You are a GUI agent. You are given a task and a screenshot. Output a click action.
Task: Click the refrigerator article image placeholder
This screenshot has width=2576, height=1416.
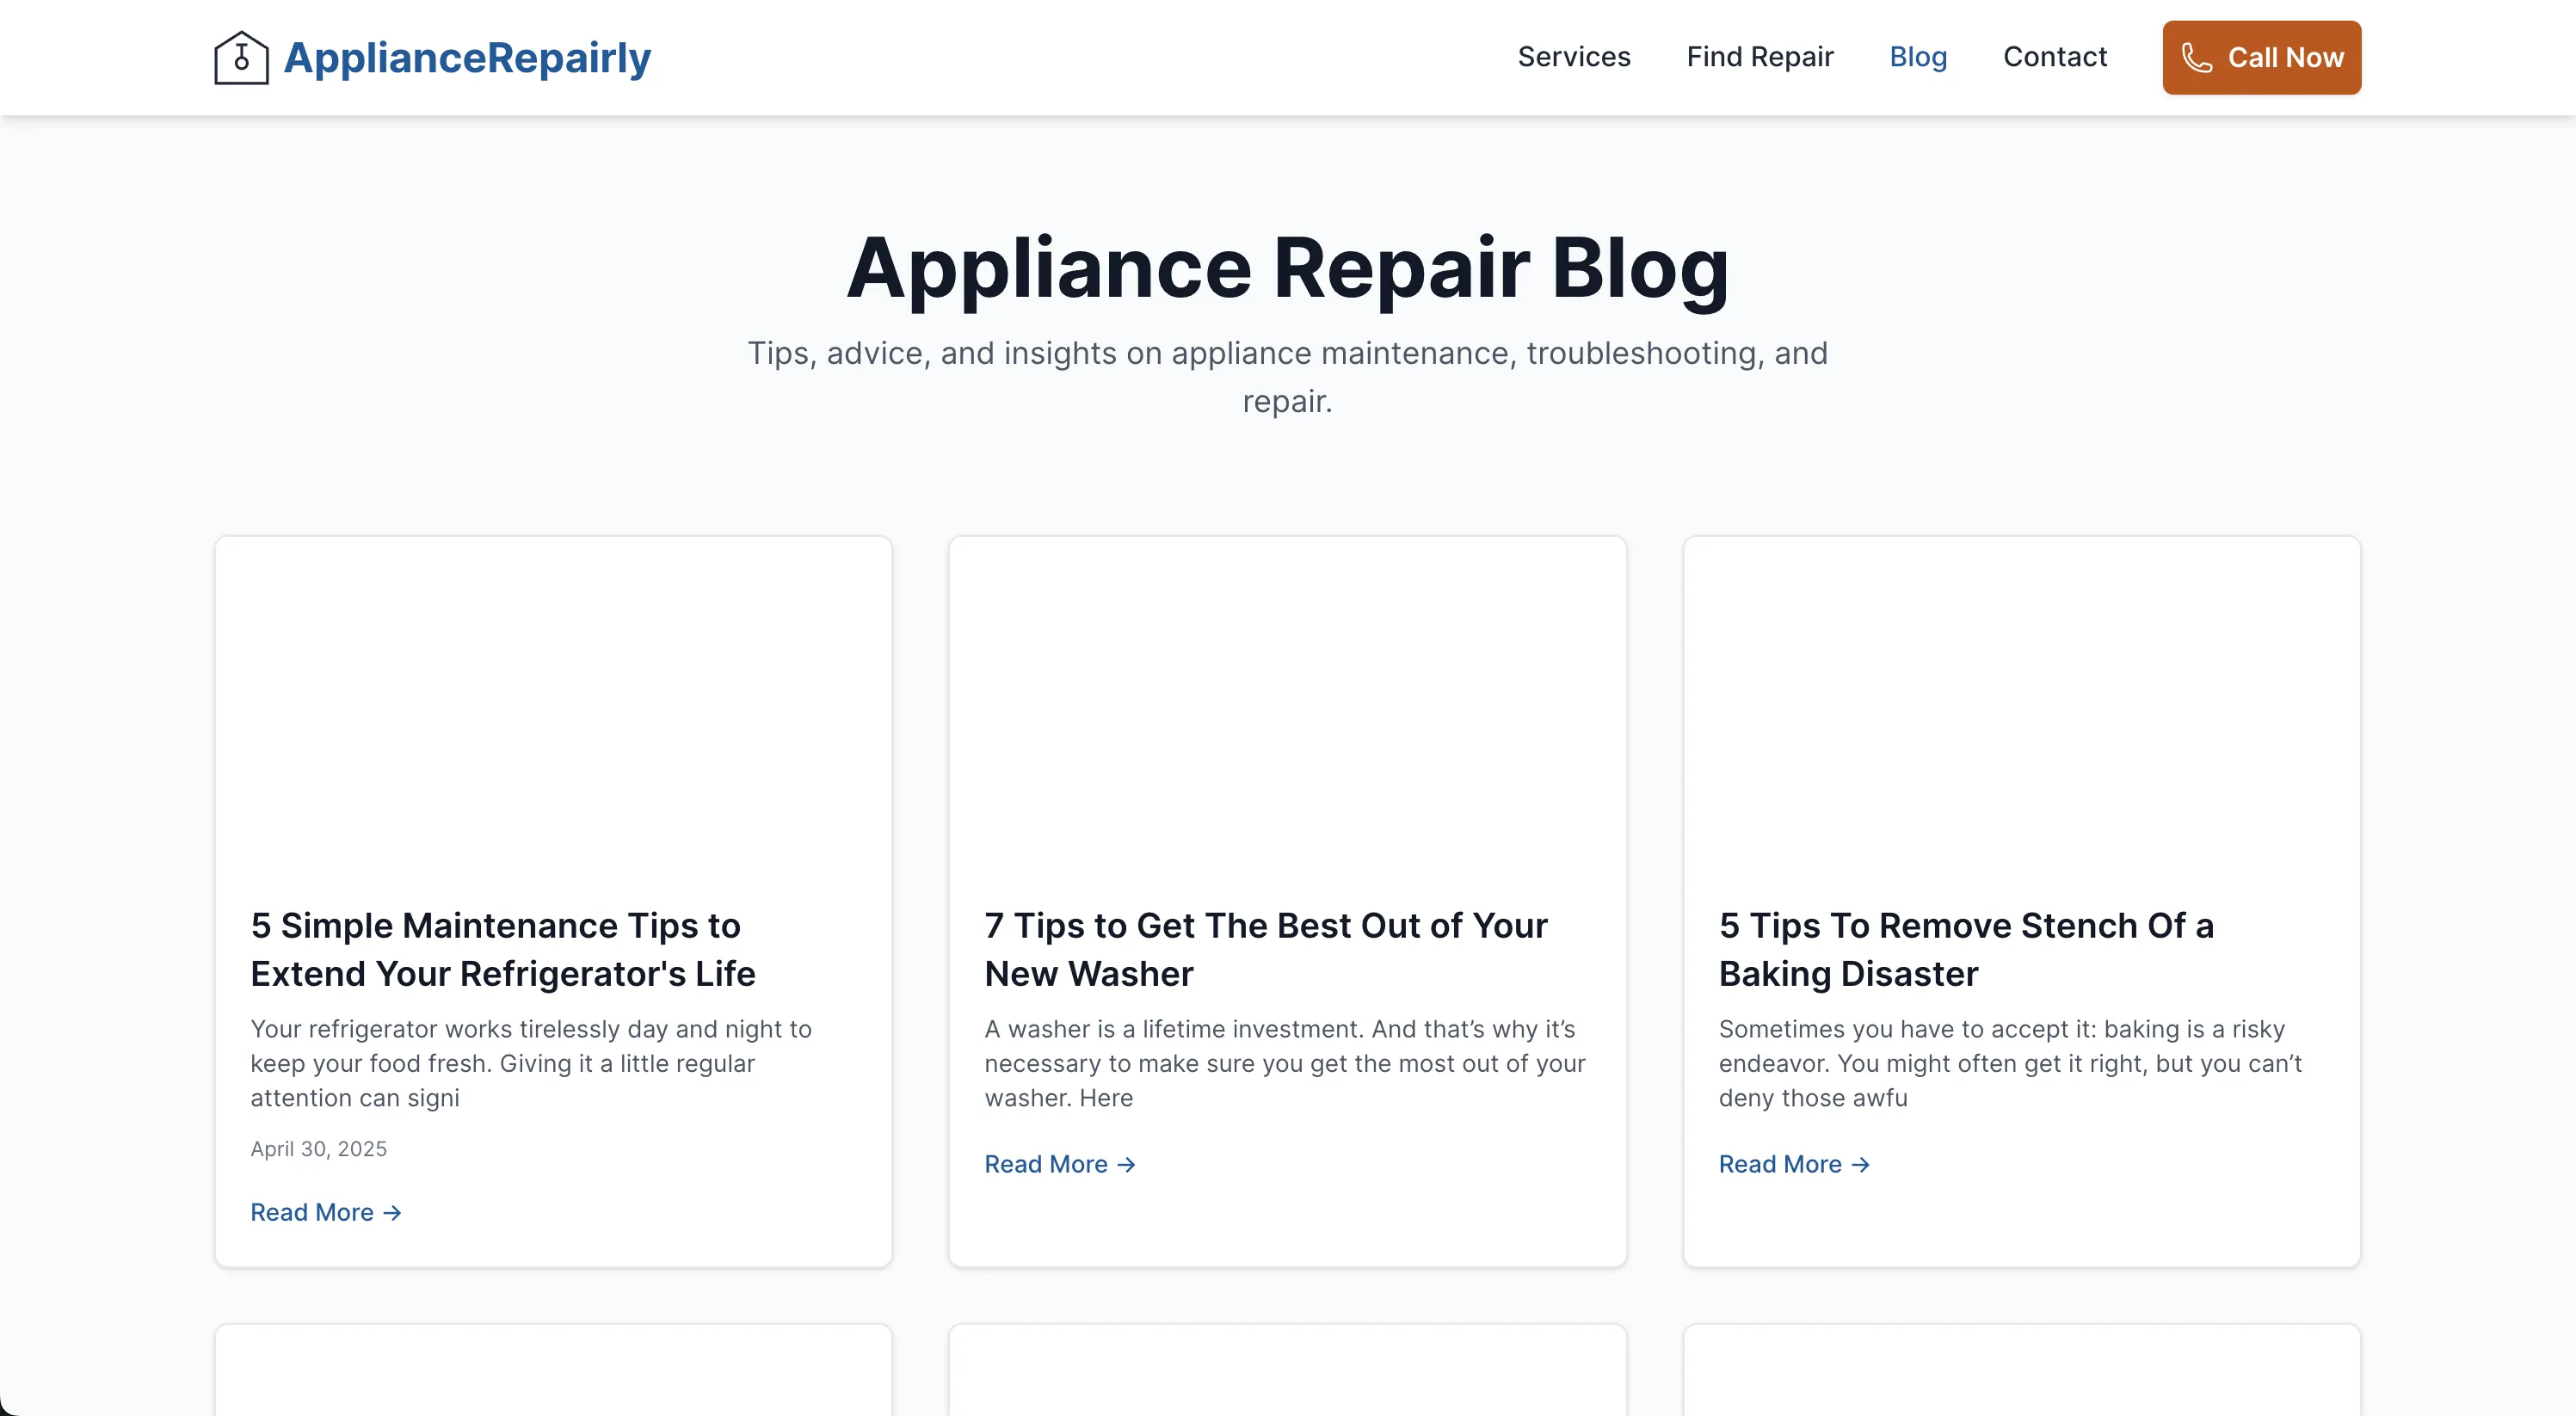pyautogui.click(x=553, y=705)
